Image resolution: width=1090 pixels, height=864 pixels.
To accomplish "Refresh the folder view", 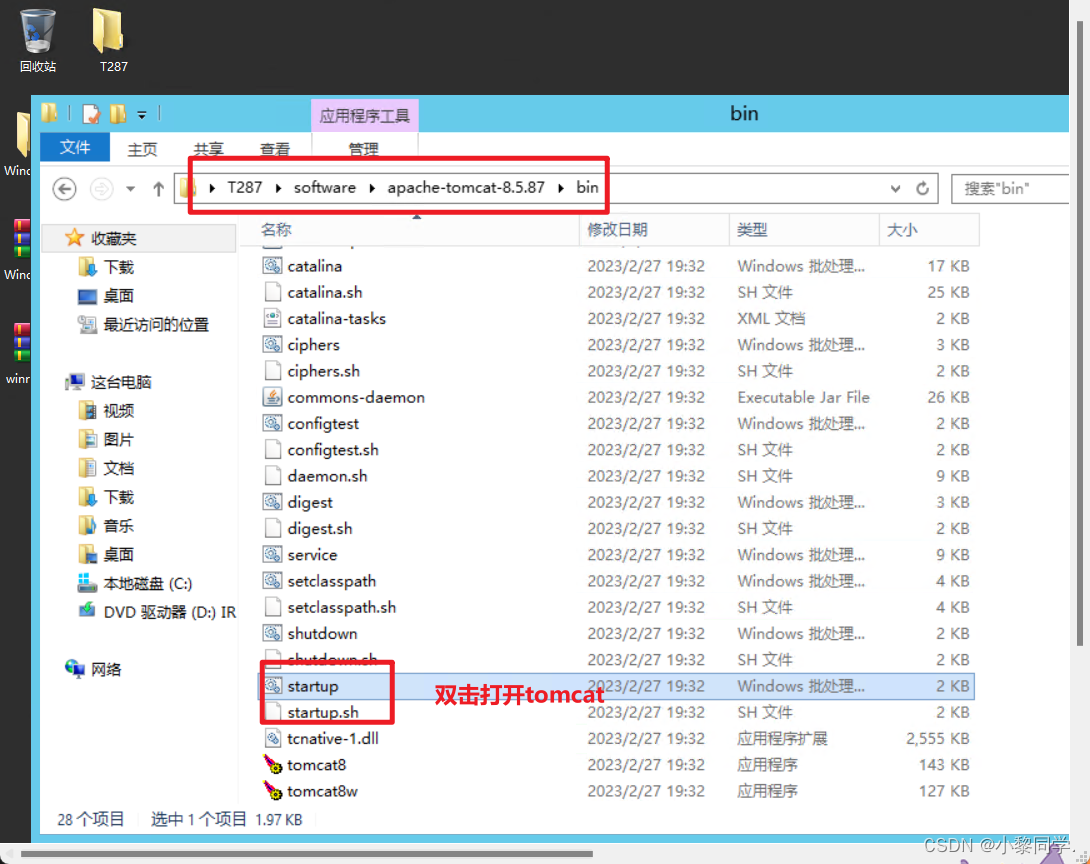I will 922,187.
